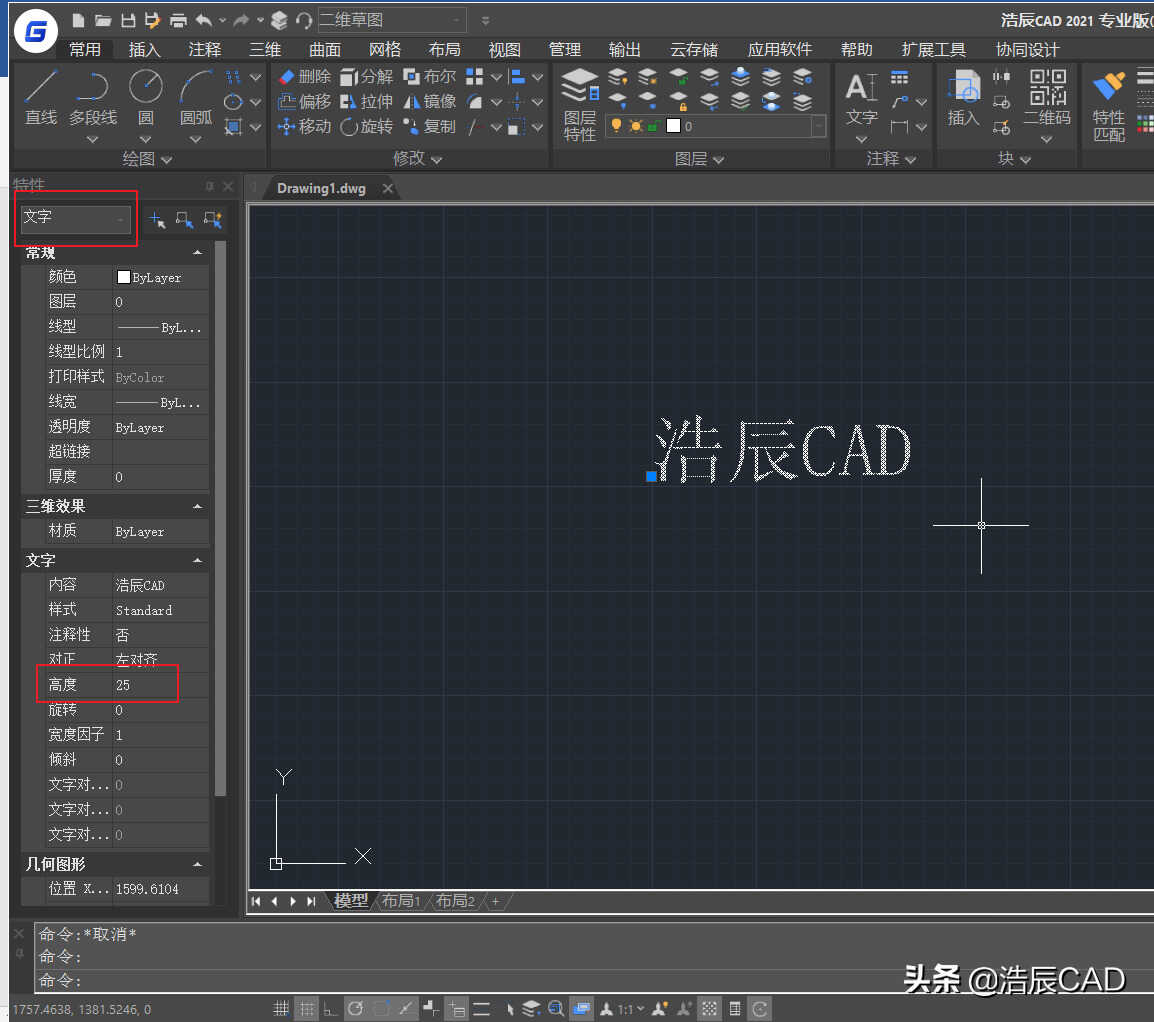The height and width of the screenshot is (1022, 1154).
Task: Select the Drawing1.dwg document tab
Action: pos(321,188)
